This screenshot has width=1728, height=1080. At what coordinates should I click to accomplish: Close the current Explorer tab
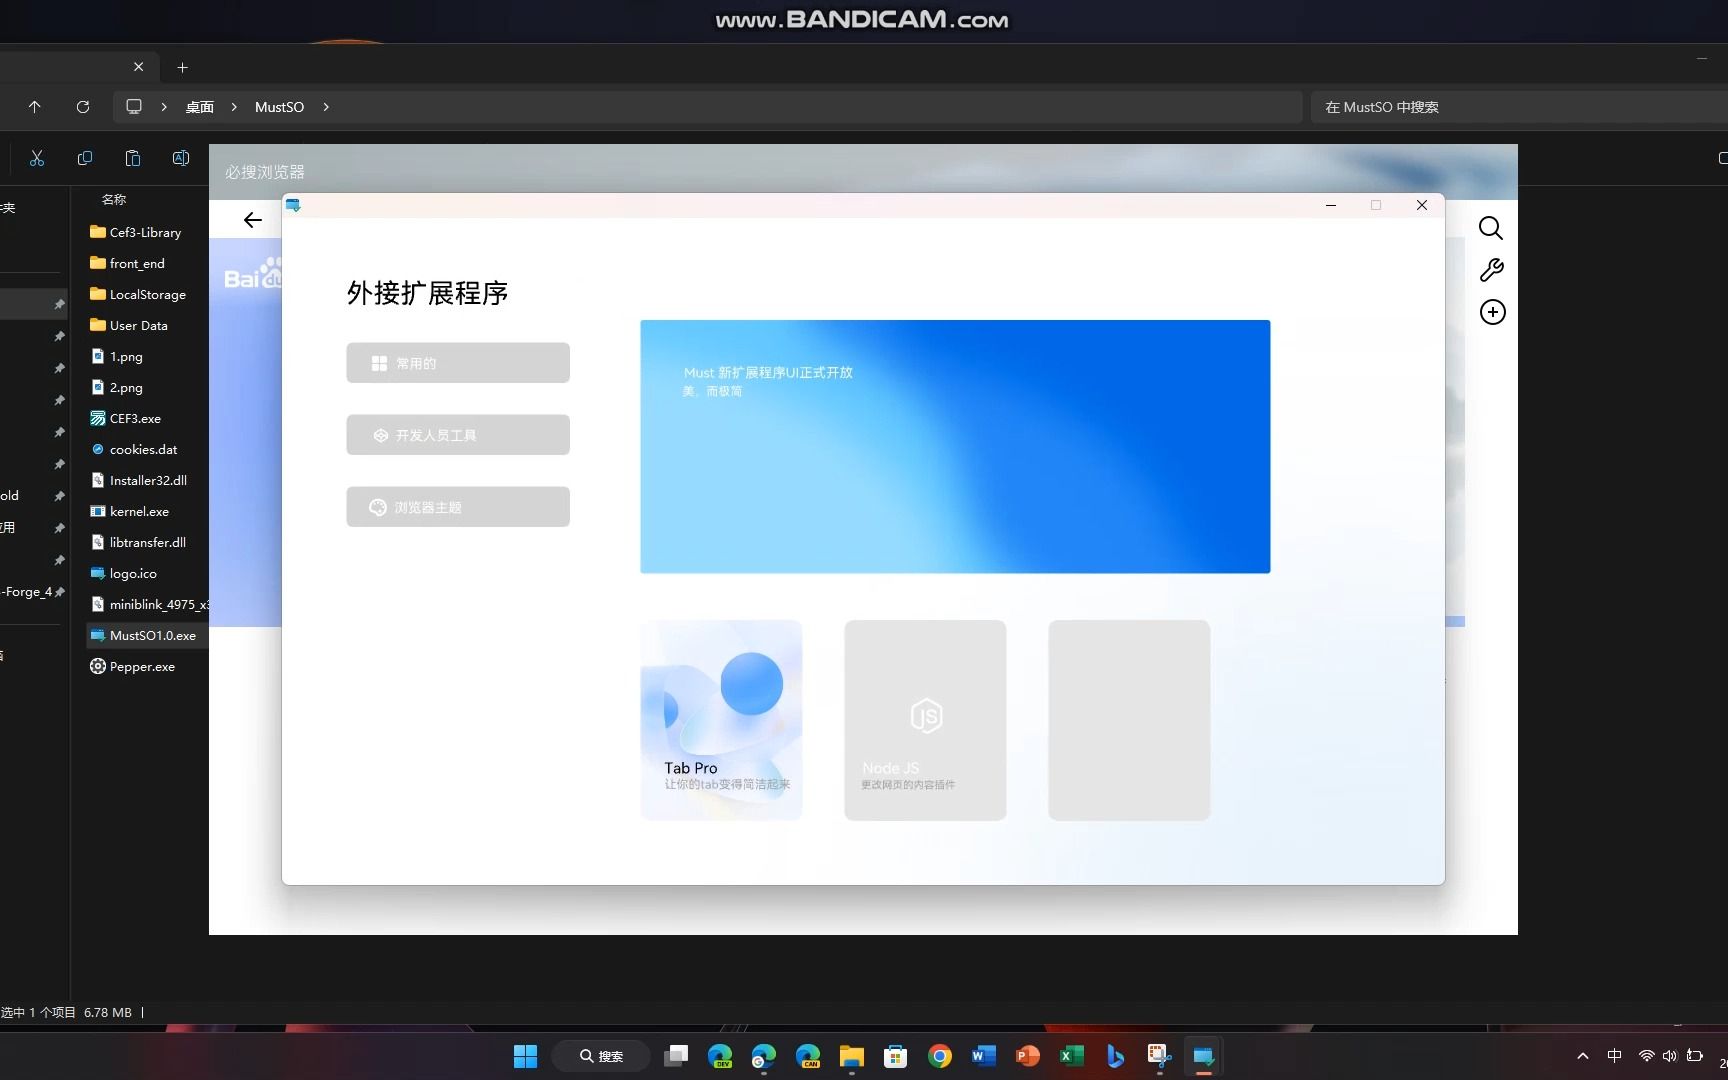click(139, 67)
